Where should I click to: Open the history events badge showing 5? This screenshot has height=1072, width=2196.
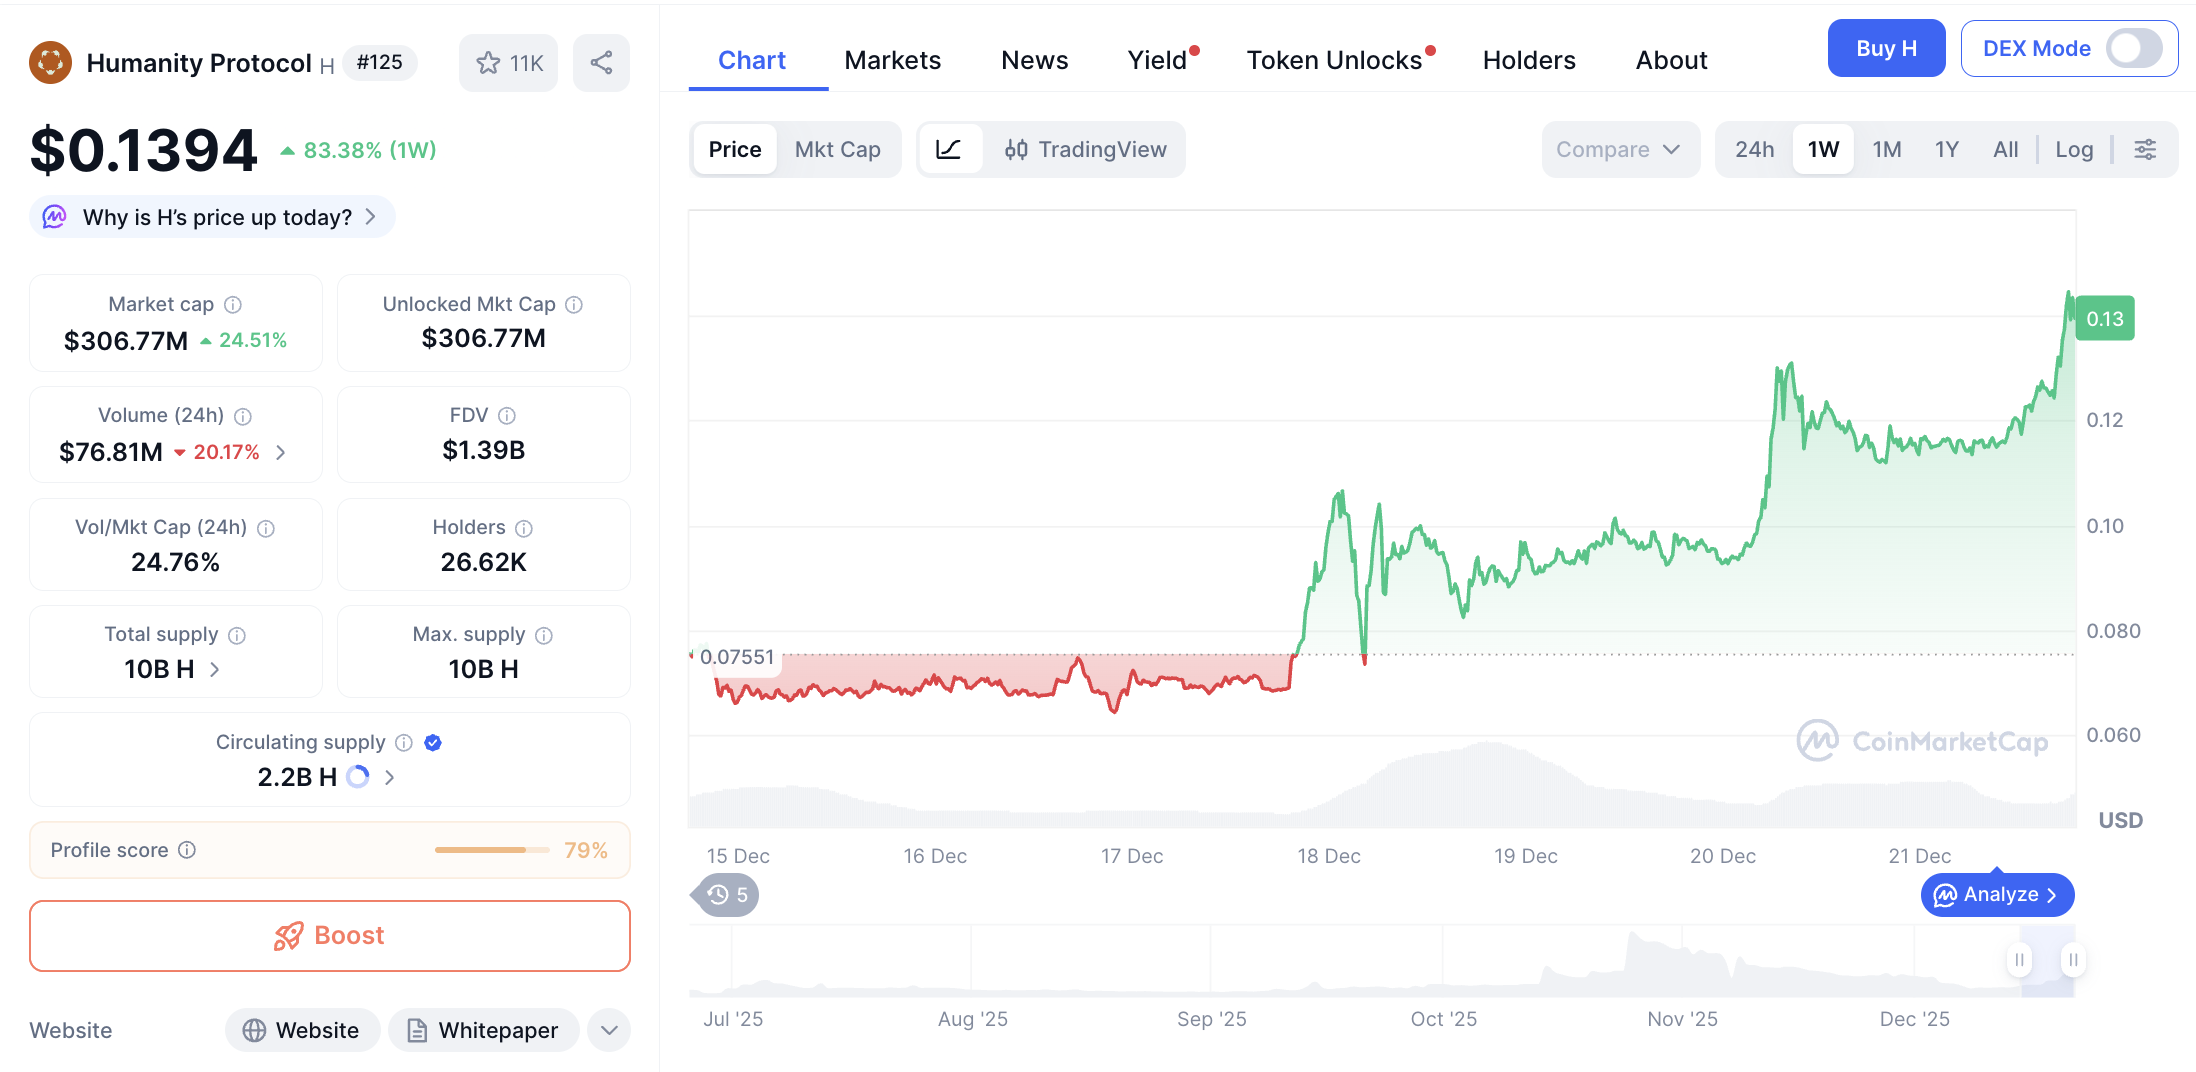pos(727,895)
